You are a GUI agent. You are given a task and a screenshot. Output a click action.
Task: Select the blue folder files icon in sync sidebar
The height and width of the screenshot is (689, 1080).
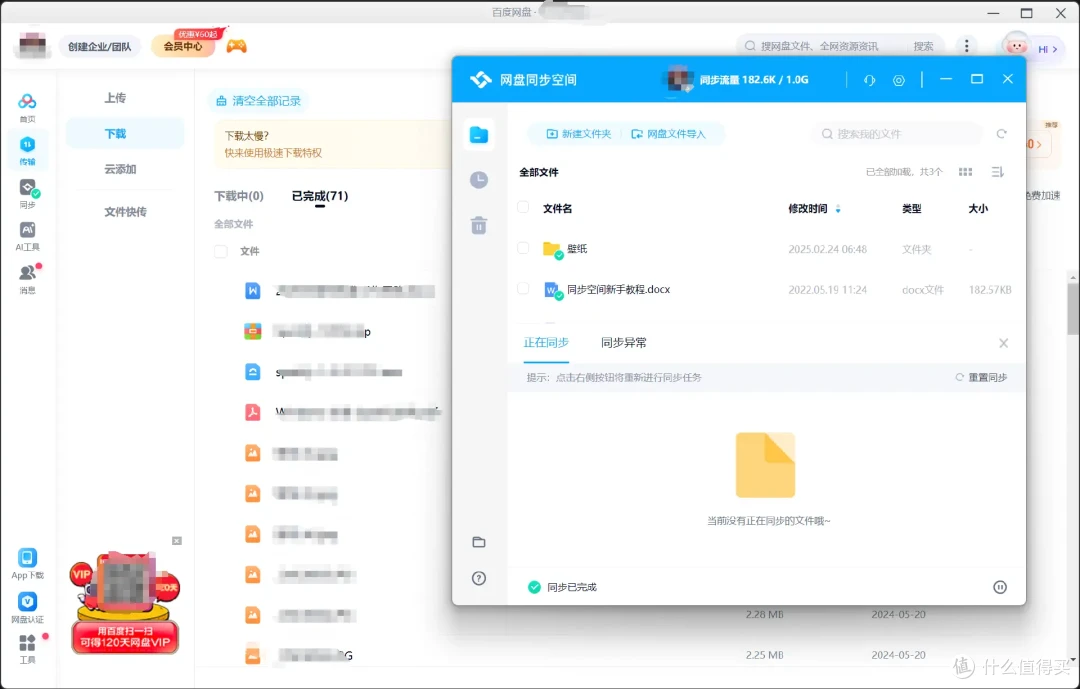point(479,135)
